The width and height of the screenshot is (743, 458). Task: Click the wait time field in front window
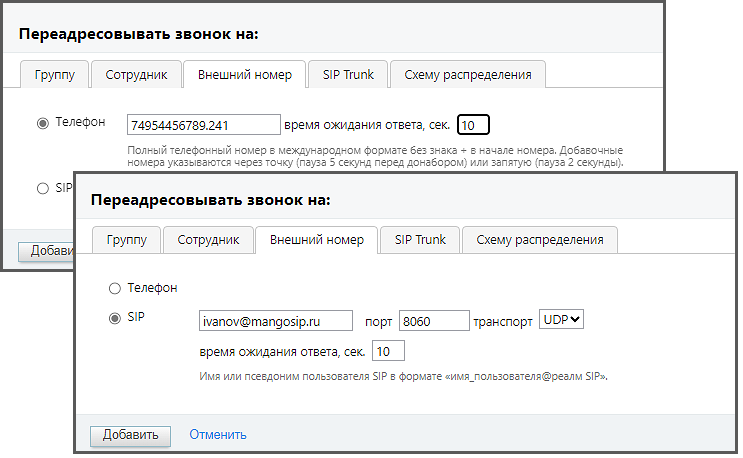(388, 351)
